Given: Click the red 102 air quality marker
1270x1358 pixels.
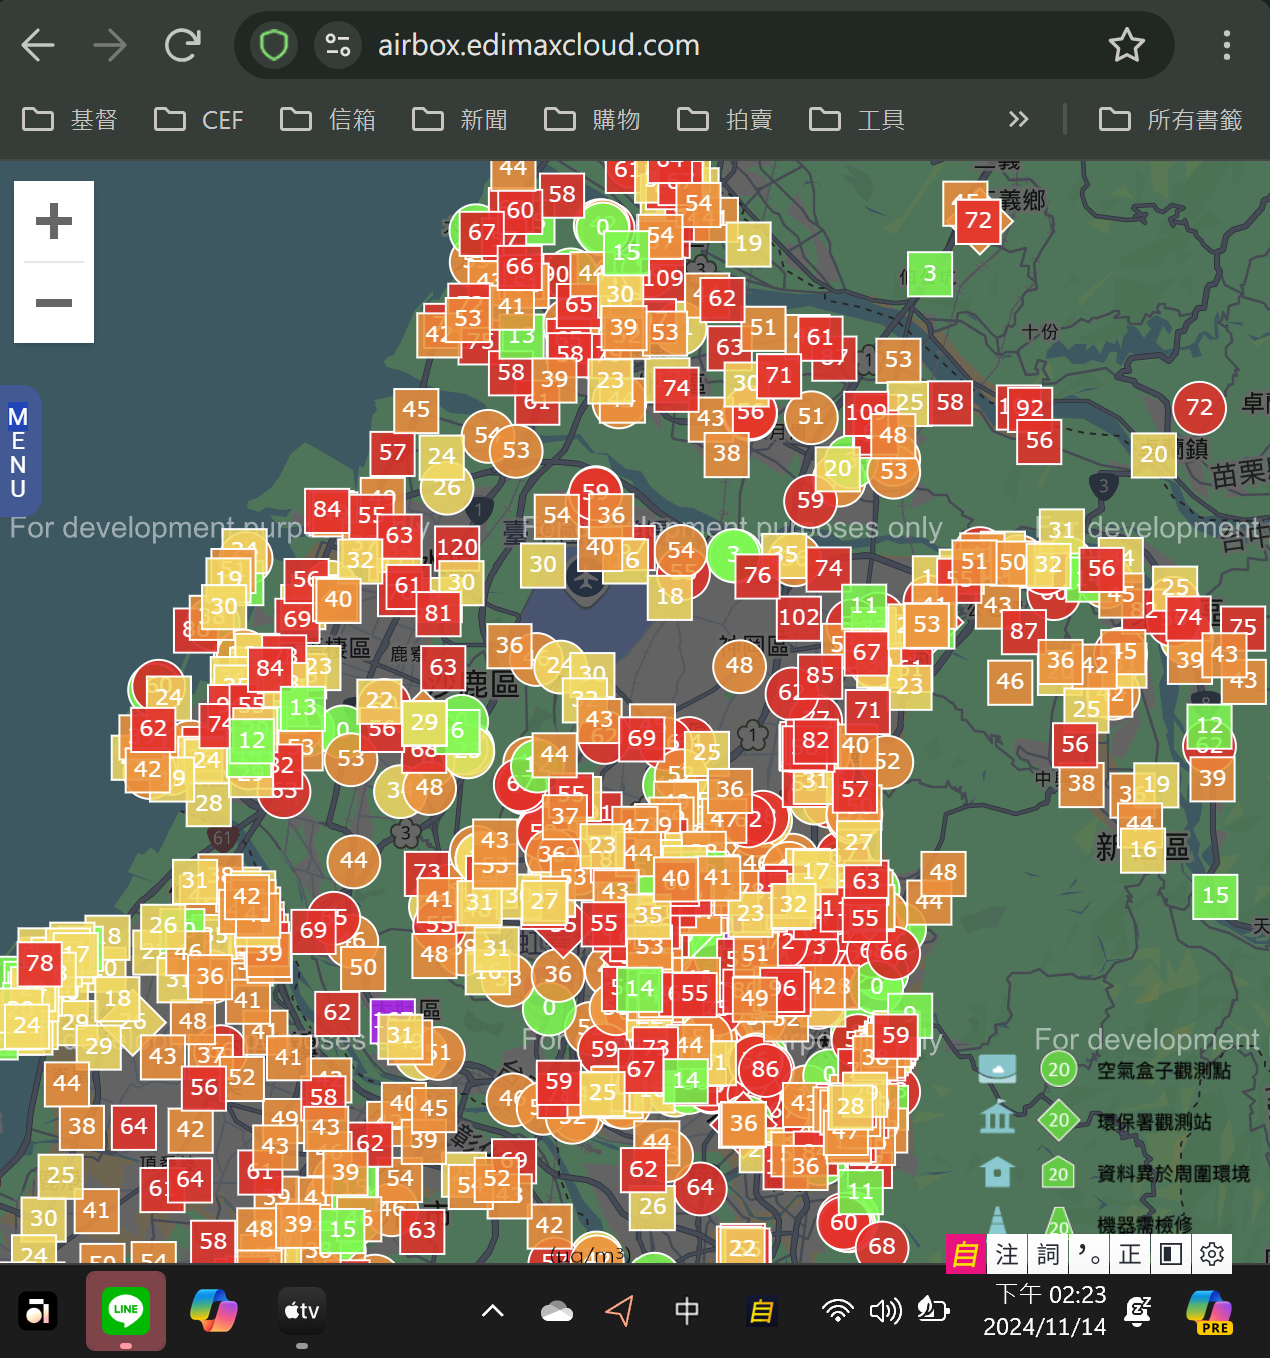Looking at the screenshot, I should point(799,617).
